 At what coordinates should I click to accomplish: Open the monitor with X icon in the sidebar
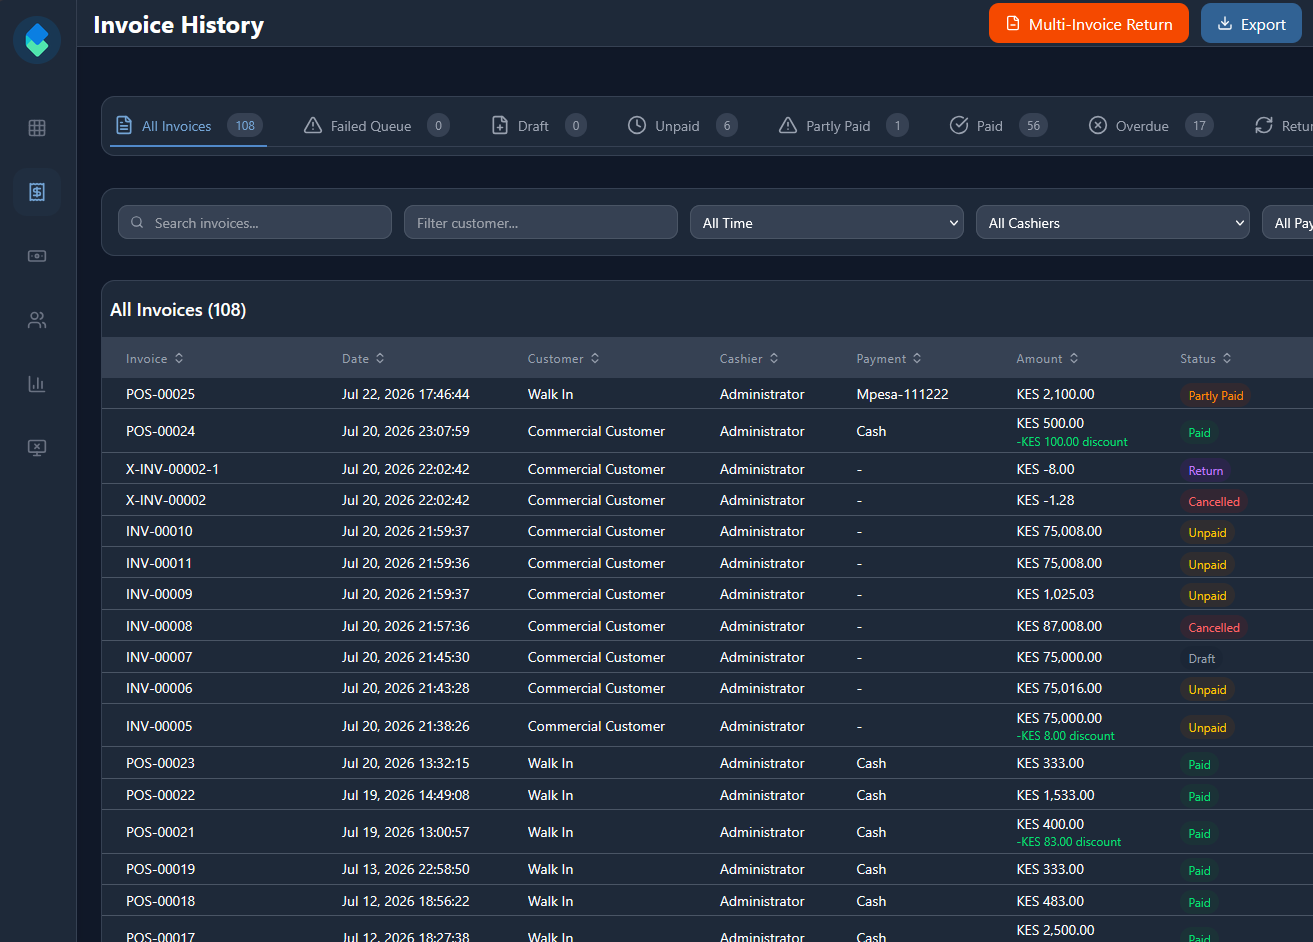click(x=37, y=448)
